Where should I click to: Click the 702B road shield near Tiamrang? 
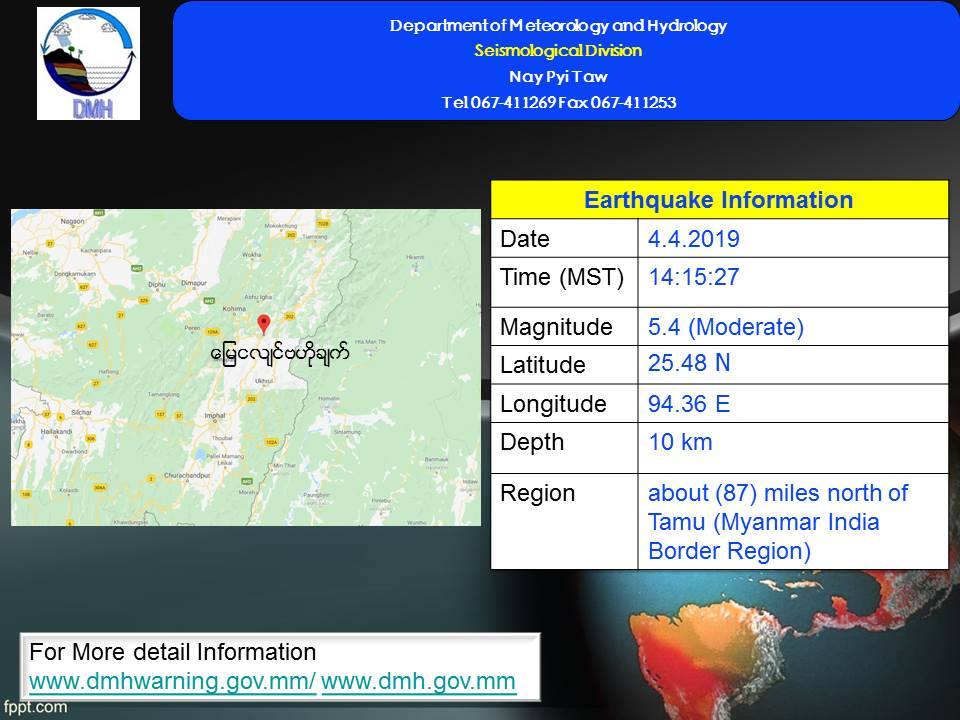click(x=320, y=224)
